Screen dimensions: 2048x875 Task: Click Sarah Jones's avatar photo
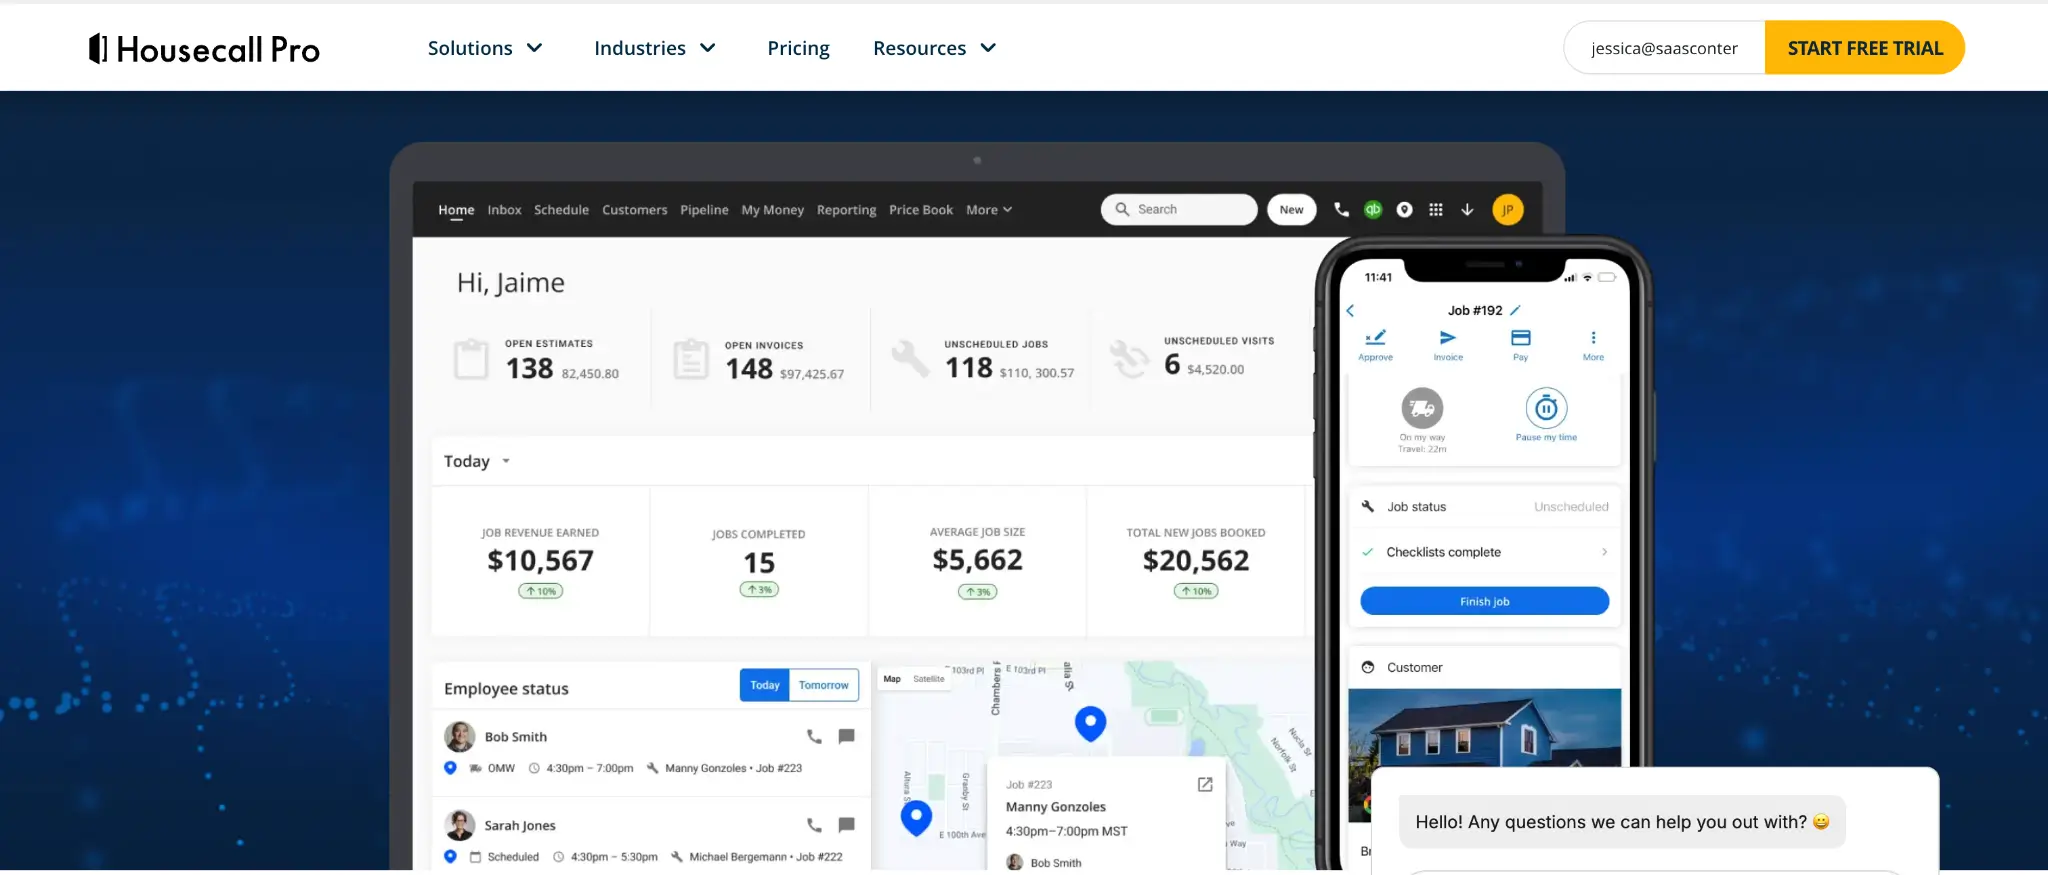point(460,825)
